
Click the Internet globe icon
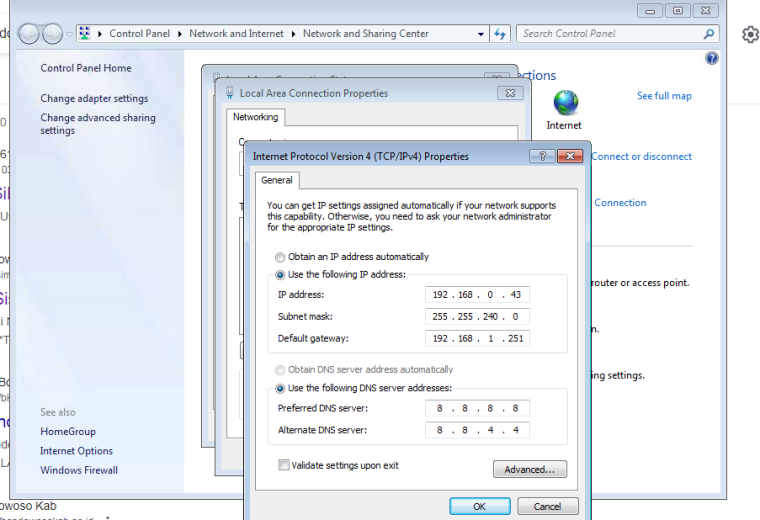tap(565, 102)
